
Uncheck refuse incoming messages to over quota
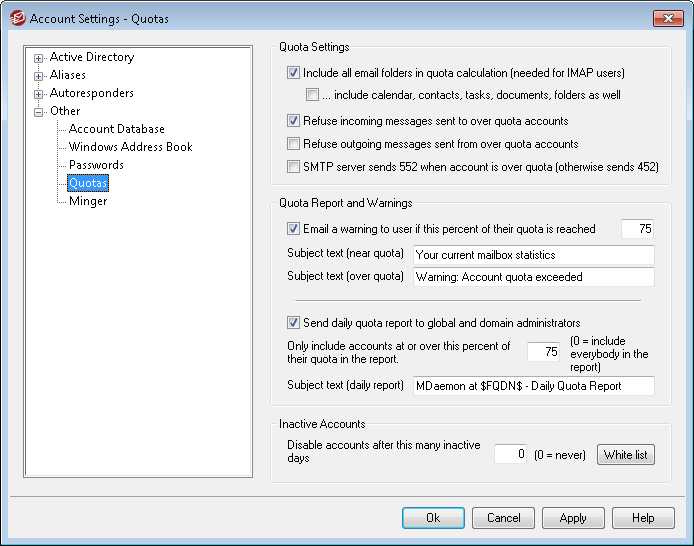coord(293,121)
